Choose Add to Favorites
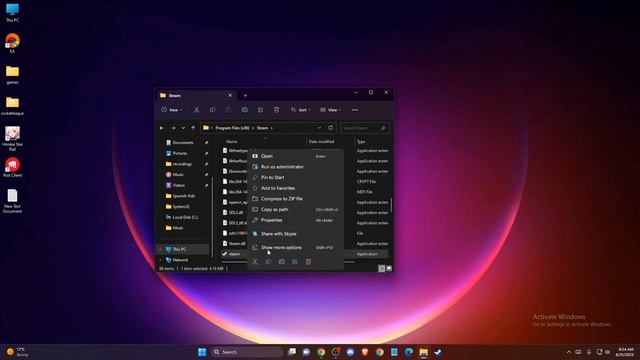Image resolution: width=640 pixels, height=360 pixels. pyautogui.click(x=296, y=188)
